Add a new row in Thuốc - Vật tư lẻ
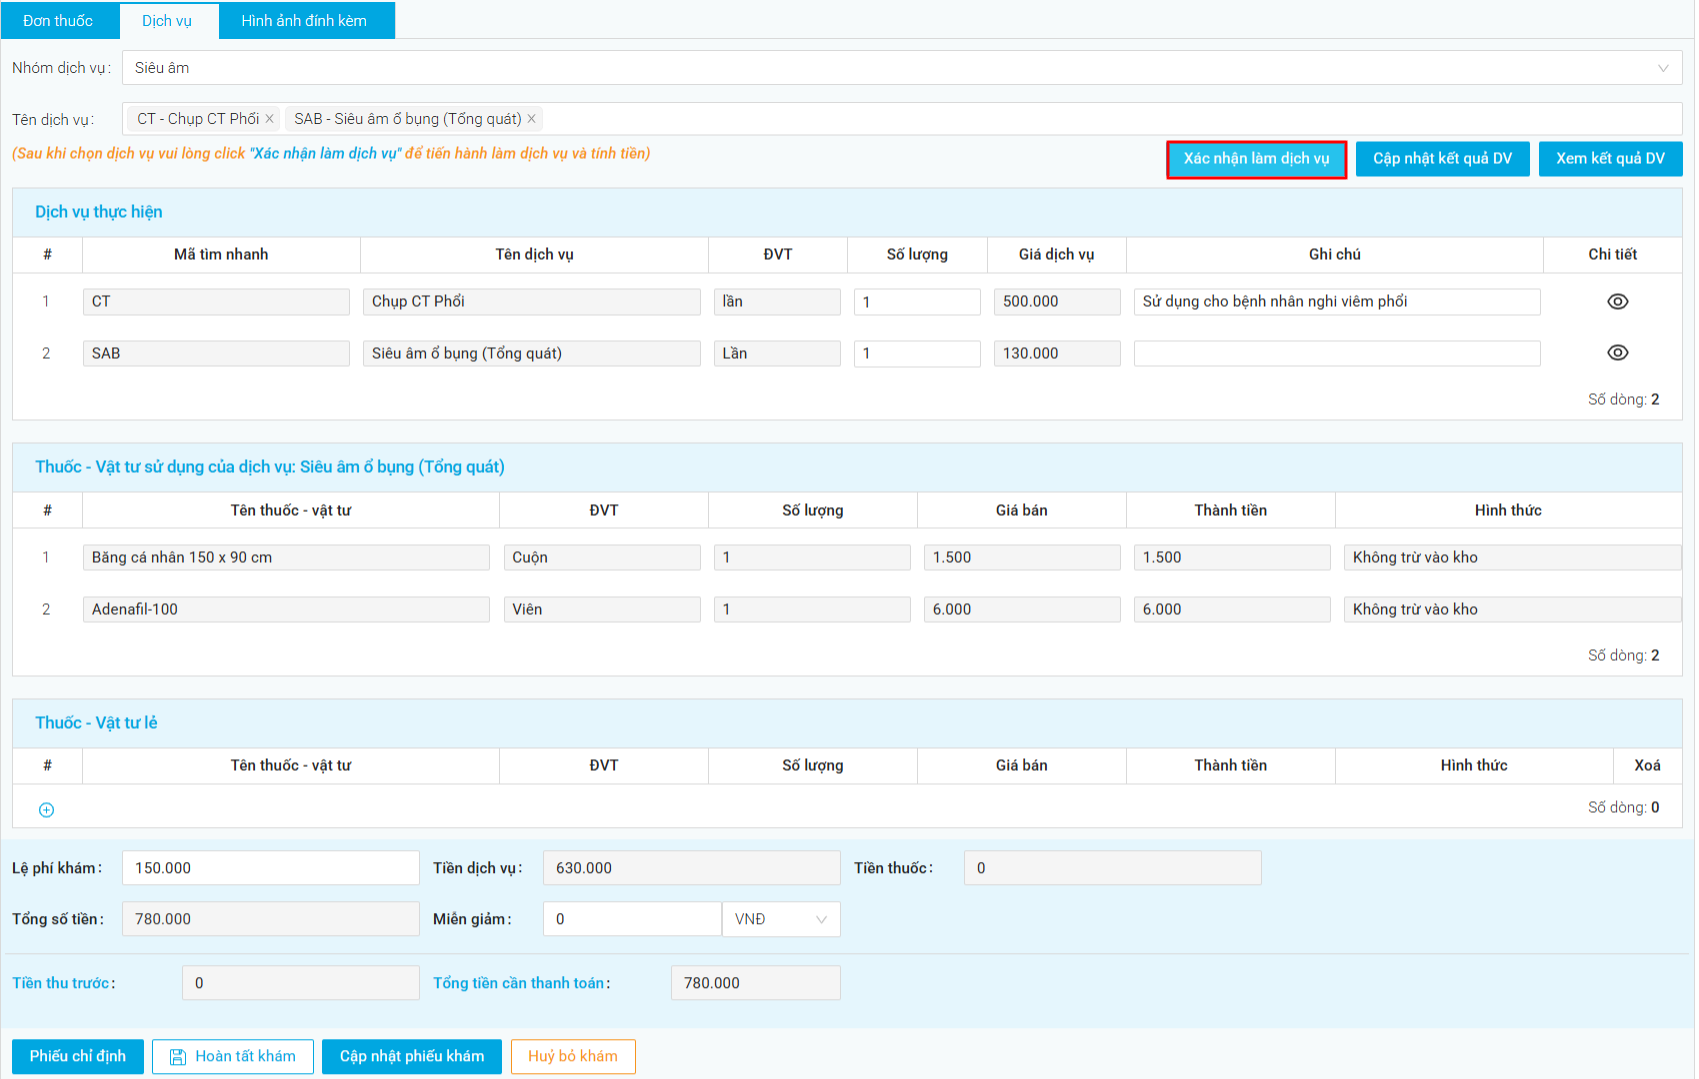This screenshot has width=1699, height=1079. (x=46, y=810)
